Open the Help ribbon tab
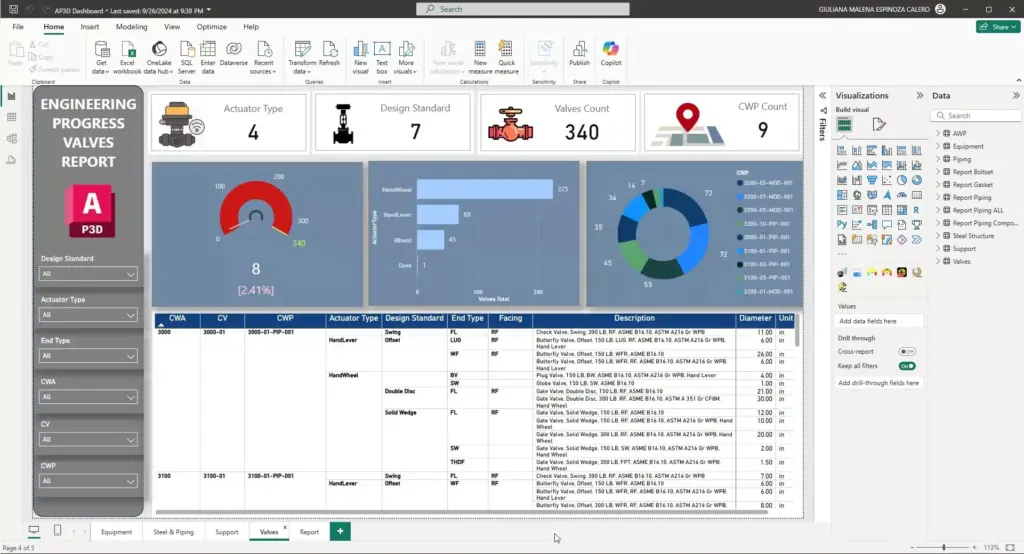Image resolution: width=1024 pixels, height=554 pixels. point(251,27)
